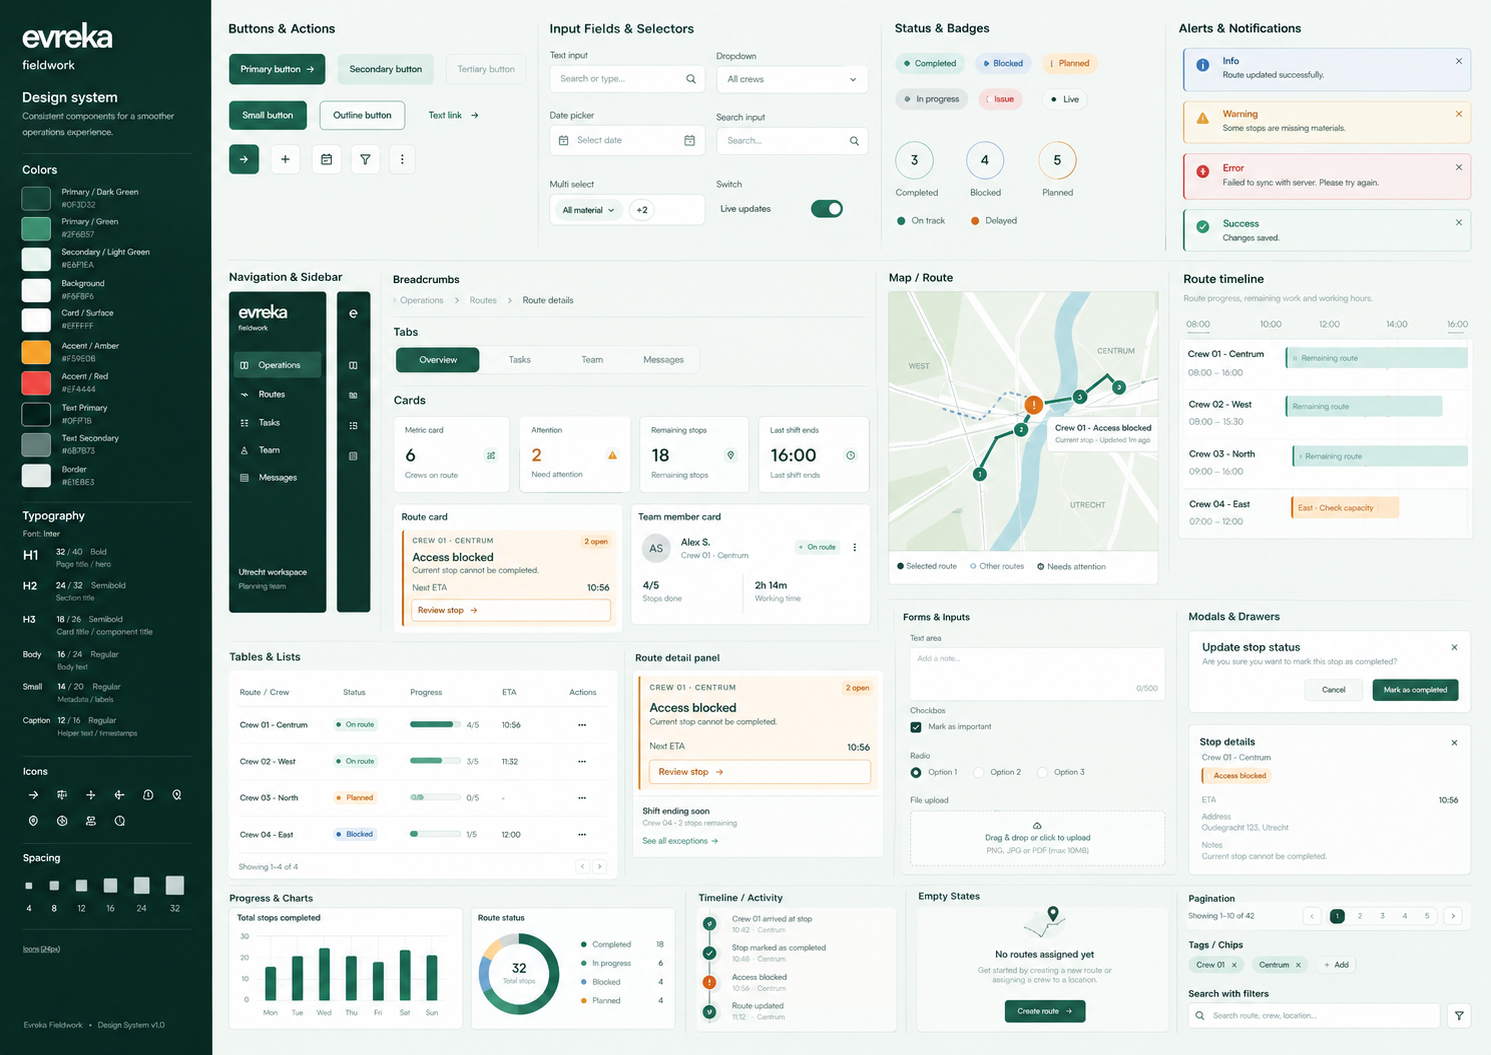The width and height of the screenshot is (1491, 1055).
Task: Select radio Option 2
Action: pos(979,772)
